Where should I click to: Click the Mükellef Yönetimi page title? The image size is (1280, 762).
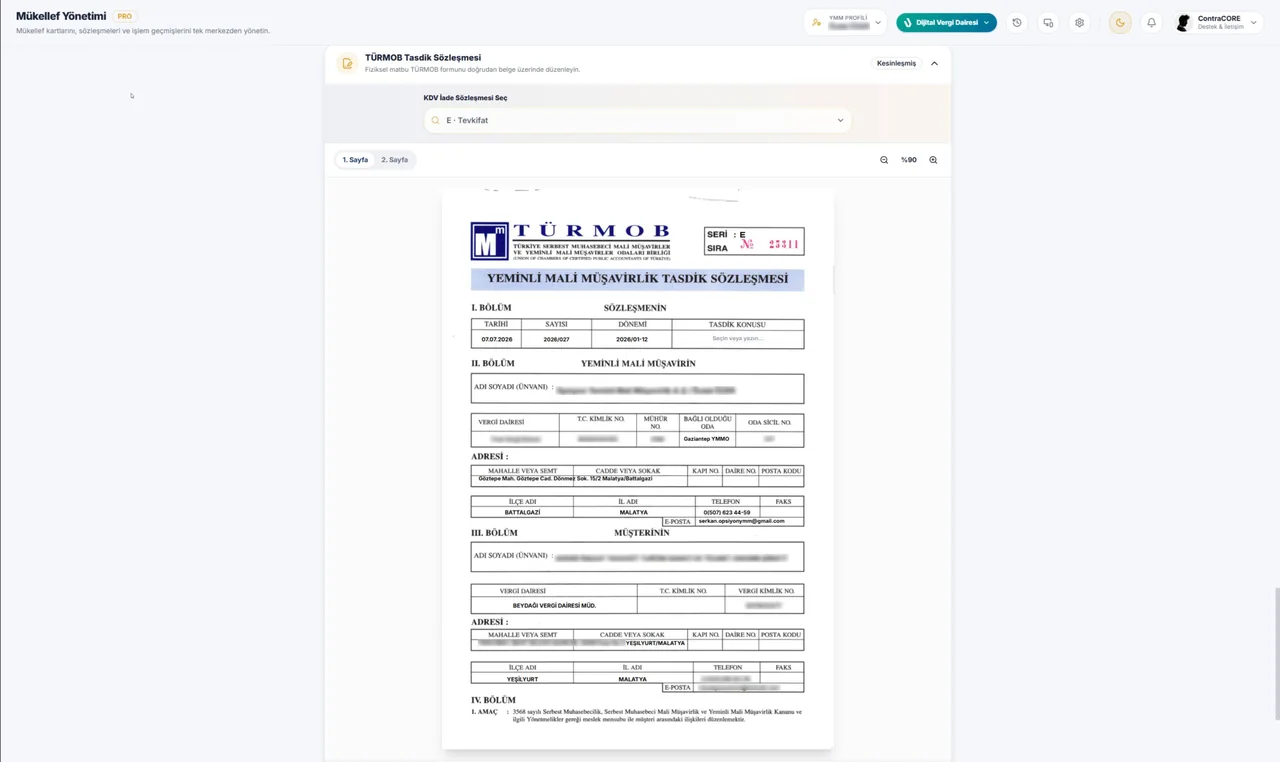pos(61,16)
